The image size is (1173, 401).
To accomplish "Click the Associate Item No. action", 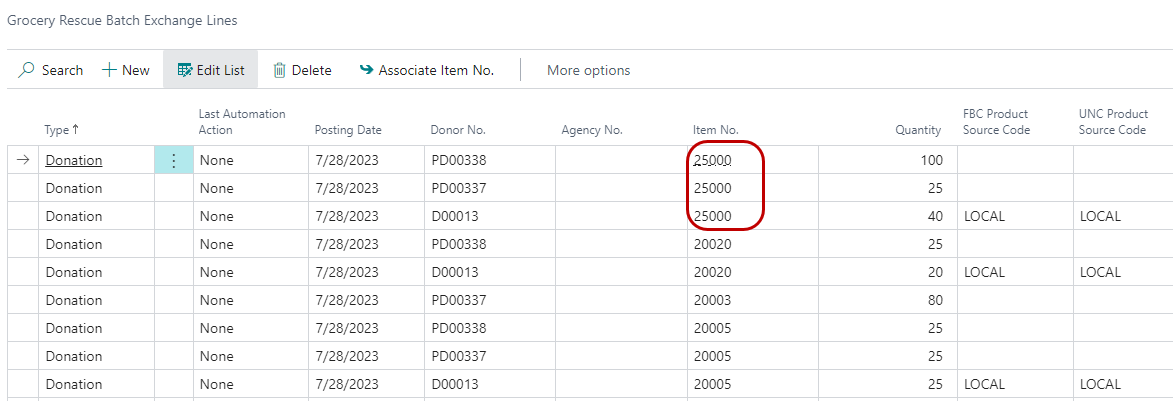I will pos(436,70).
